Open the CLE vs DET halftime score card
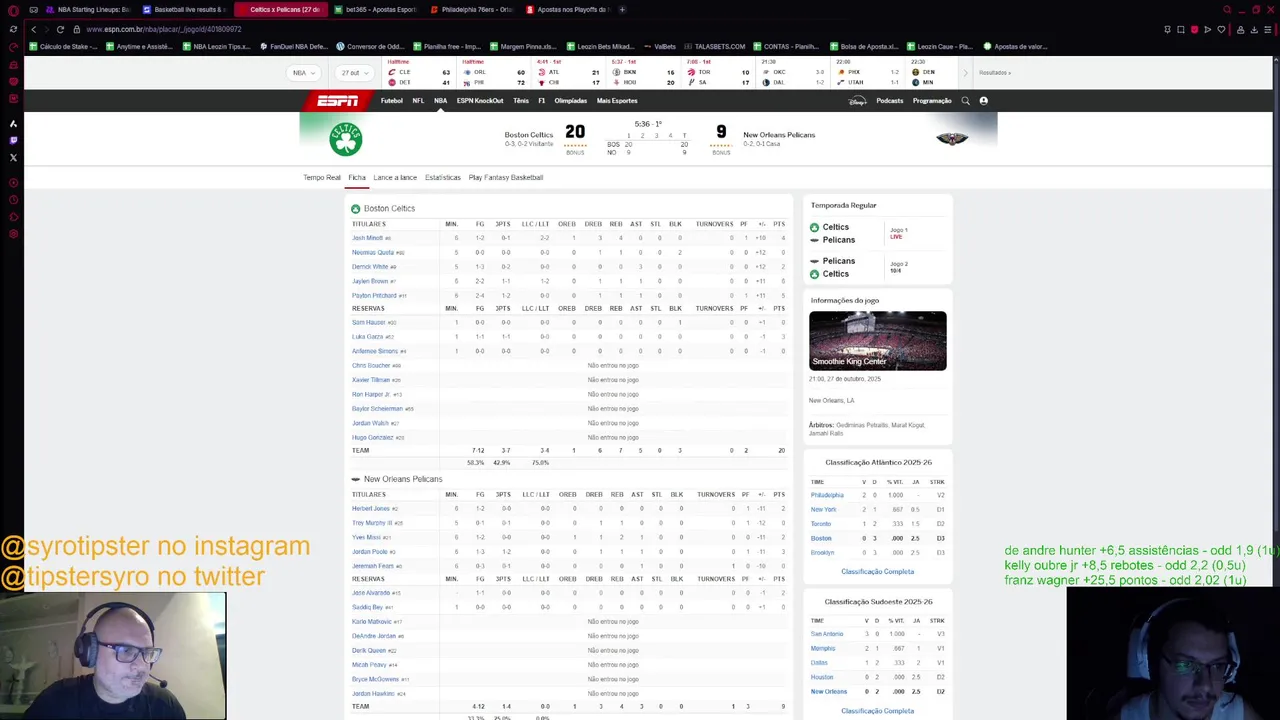1280x720 pixels. [418, 73]
